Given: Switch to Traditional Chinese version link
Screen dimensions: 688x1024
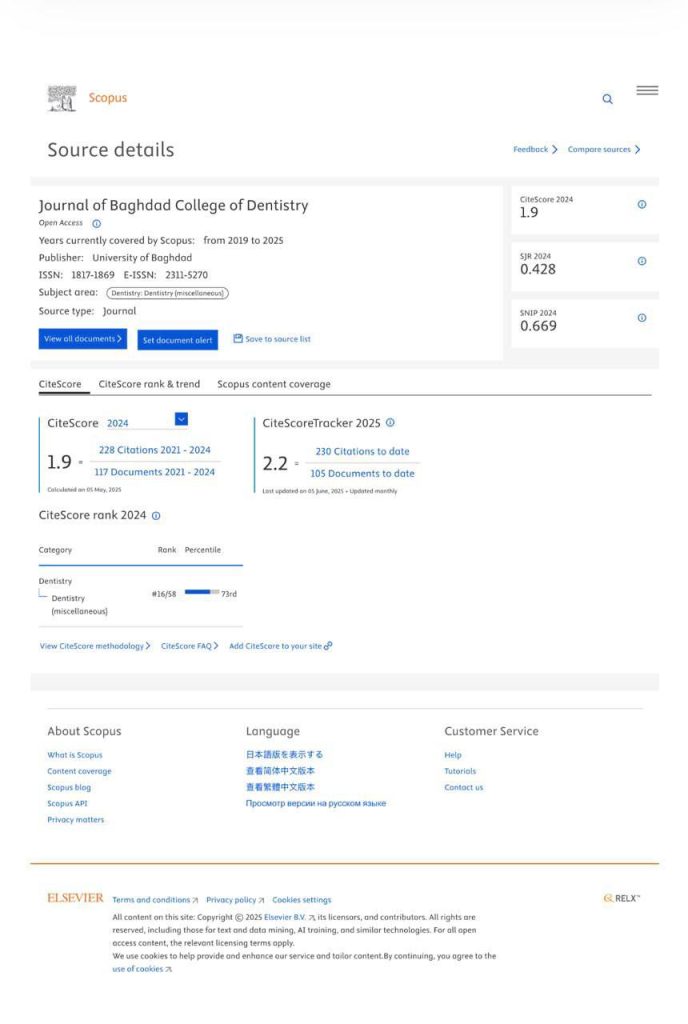Looking at the screenshot, I should 280,787.
